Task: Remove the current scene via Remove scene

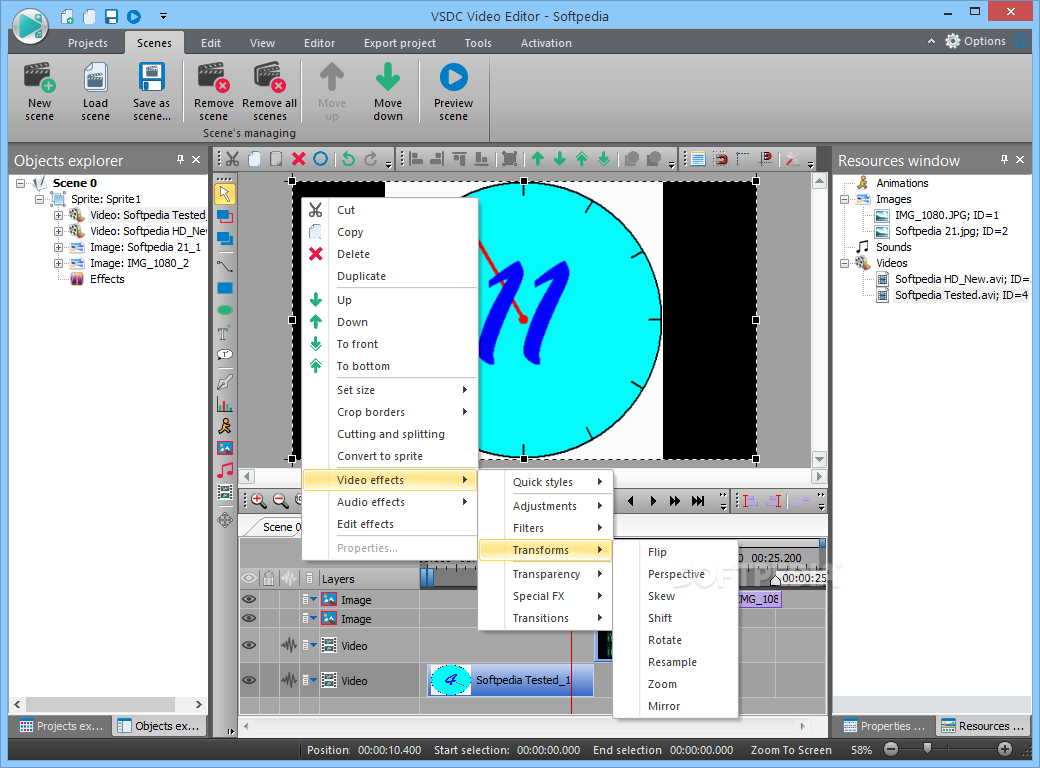Action: (x=214, y=92)
